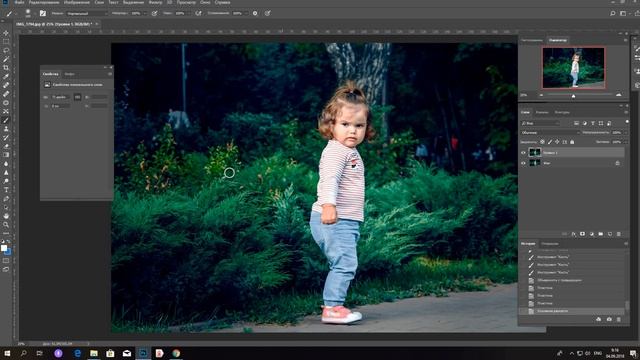Screen dimensions: 640x360
Task: Switch to the Гистограмма tab
Action: pos(532,40)
